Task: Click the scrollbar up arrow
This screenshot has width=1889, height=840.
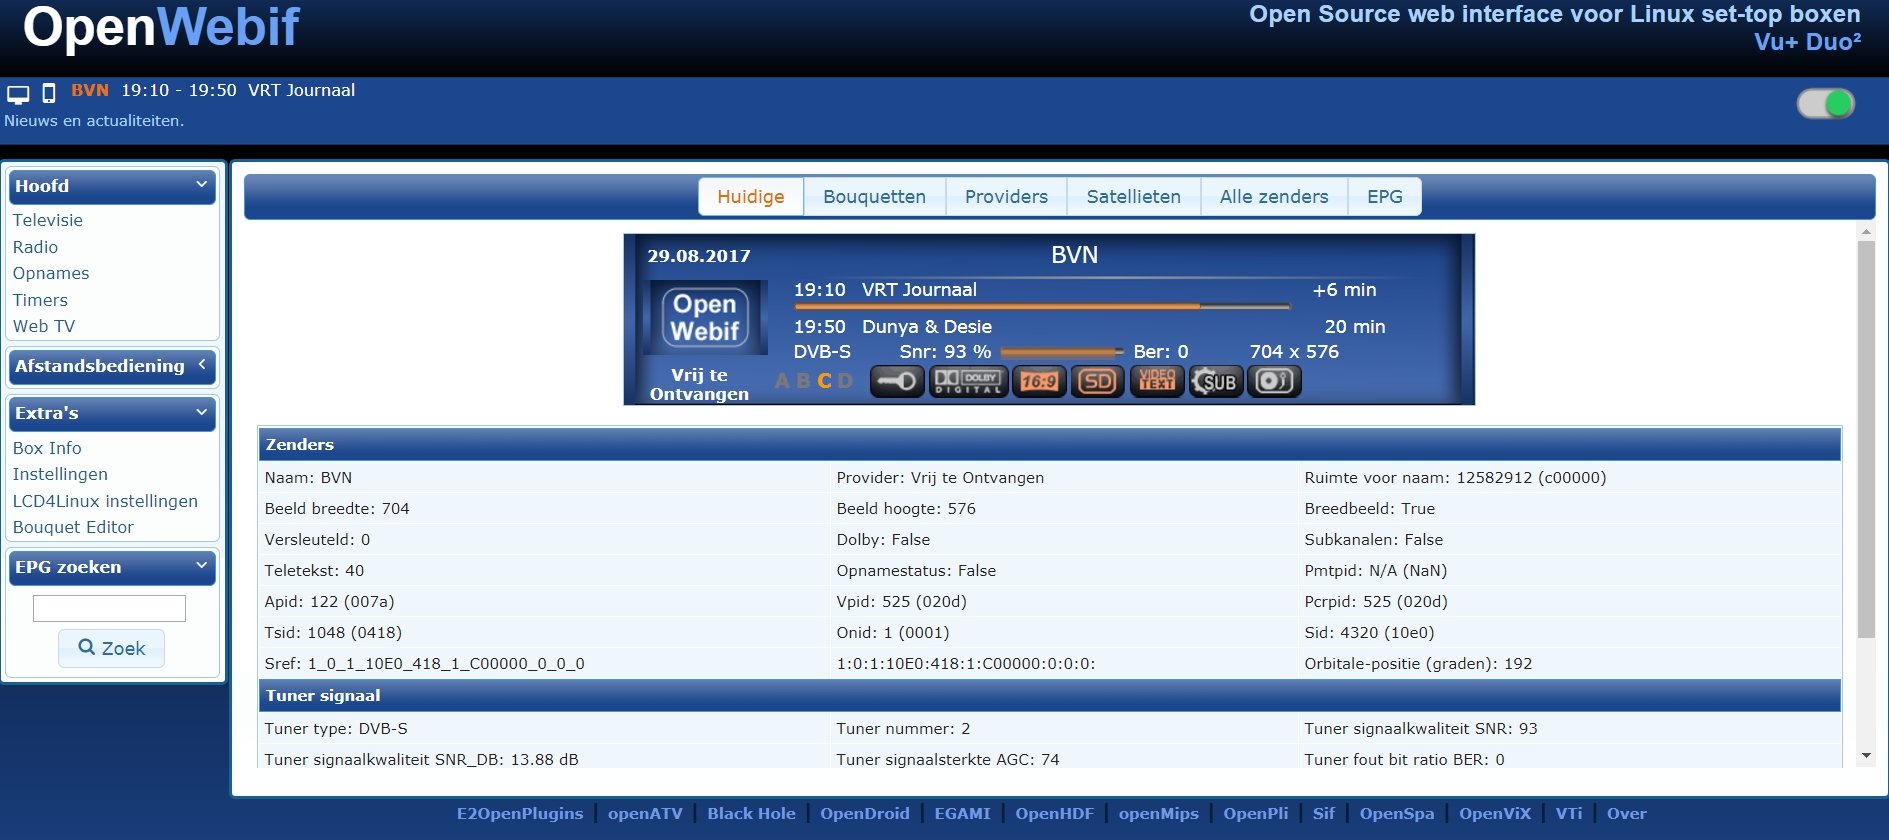Action: [x=1866, y=232]
